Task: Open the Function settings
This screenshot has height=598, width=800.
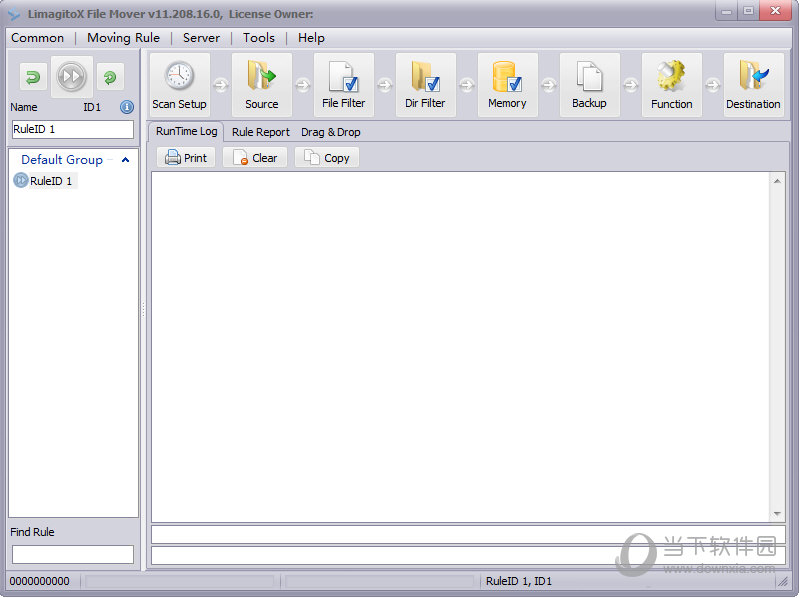Action: (672, 85)
